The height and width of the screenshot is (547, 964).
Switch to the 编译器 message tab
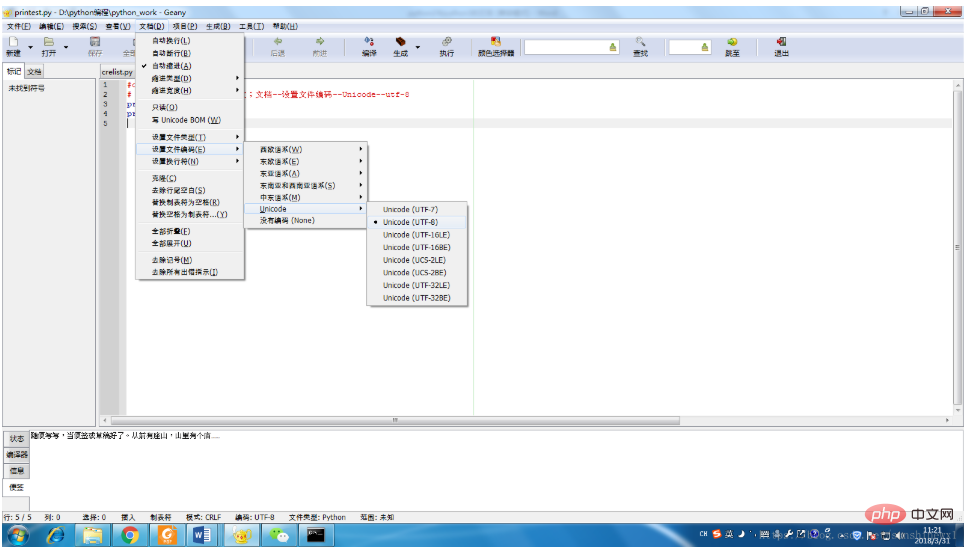click(17, 455)
